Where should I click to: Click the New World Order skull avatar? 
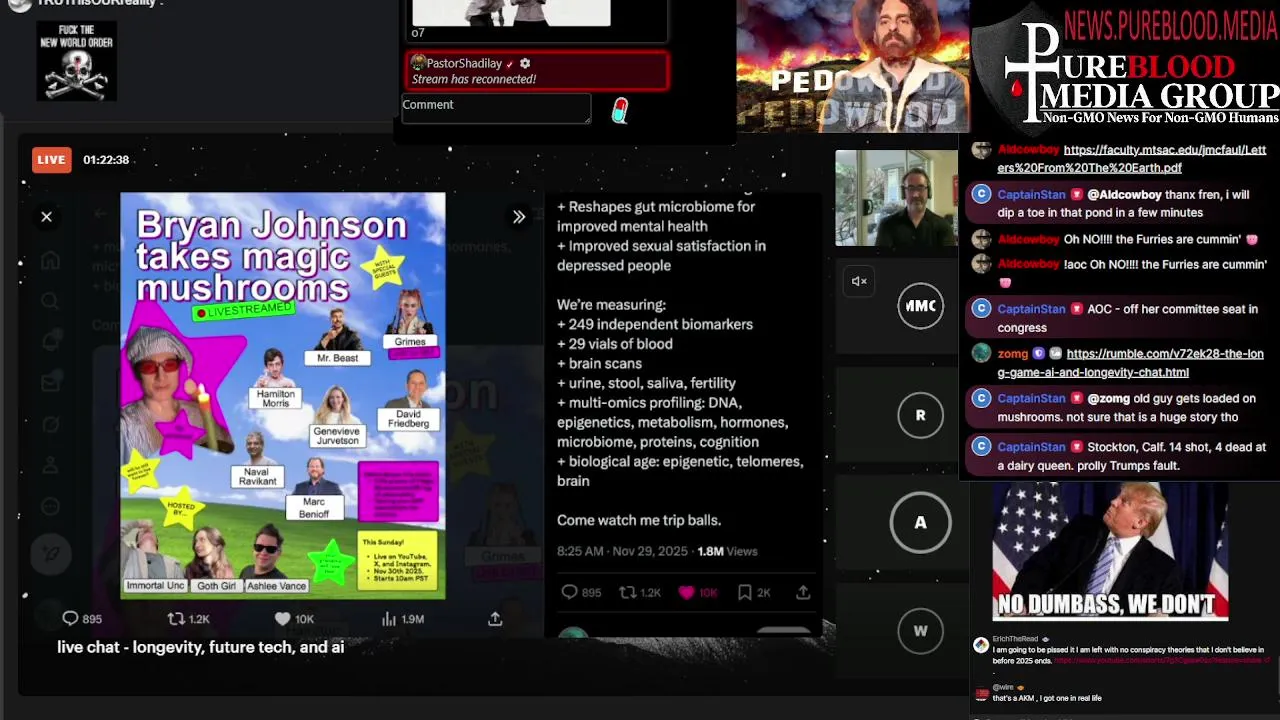(x=77, y=61)
